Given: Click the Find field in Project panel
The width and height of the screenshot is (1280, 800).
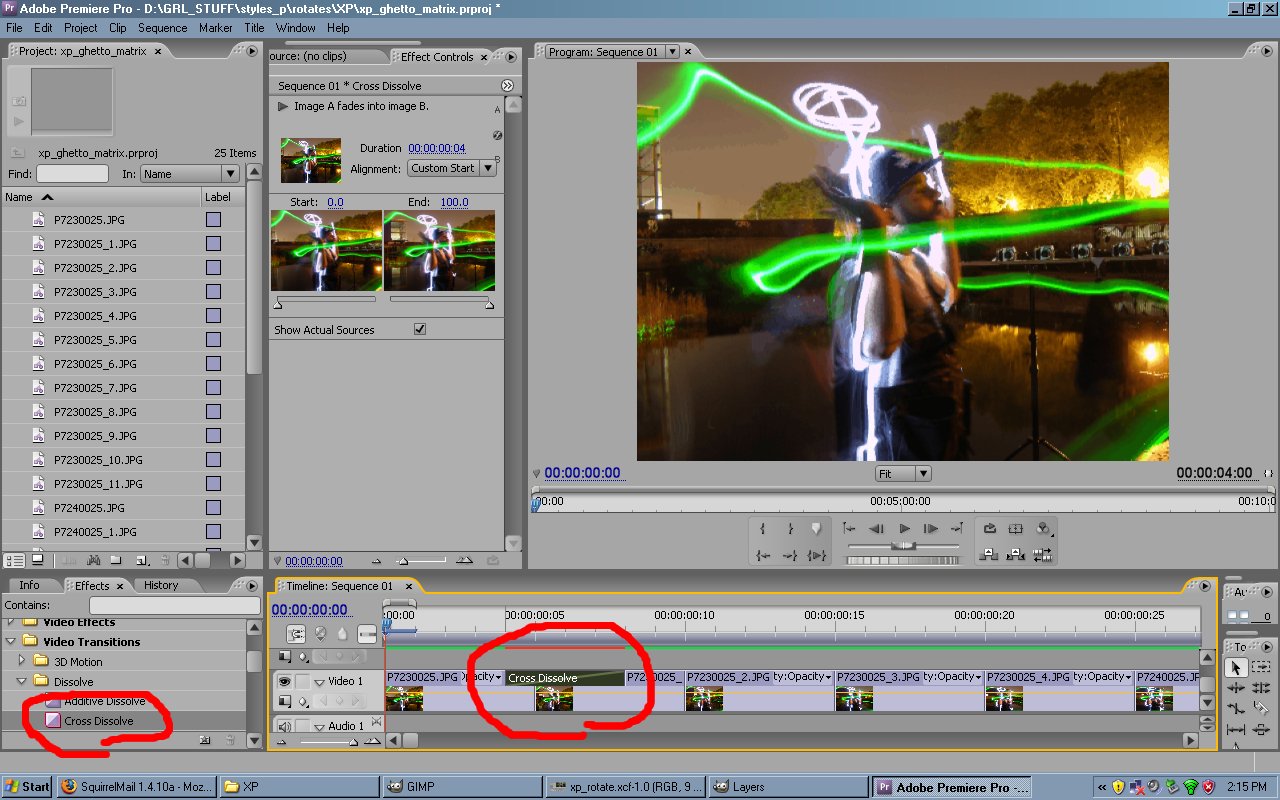Looking at the screenshot, I should coord(72,174).
